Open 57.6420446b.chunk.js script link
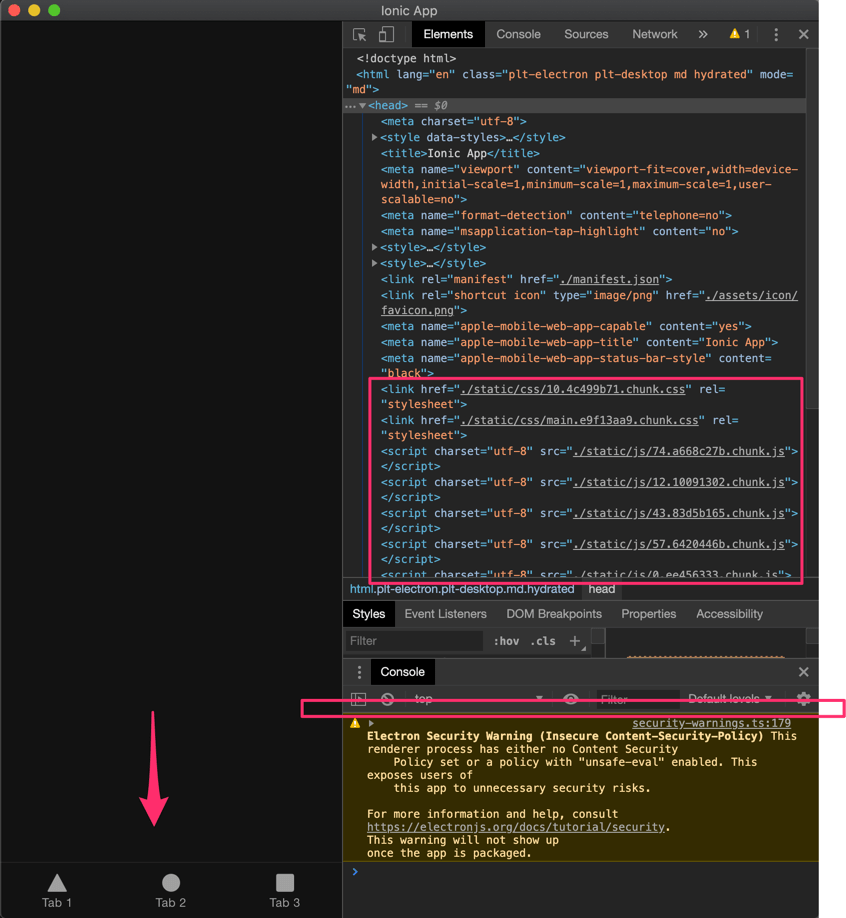Image resolution: width=846 pixels, height=918 pixels. pos(679,544)
